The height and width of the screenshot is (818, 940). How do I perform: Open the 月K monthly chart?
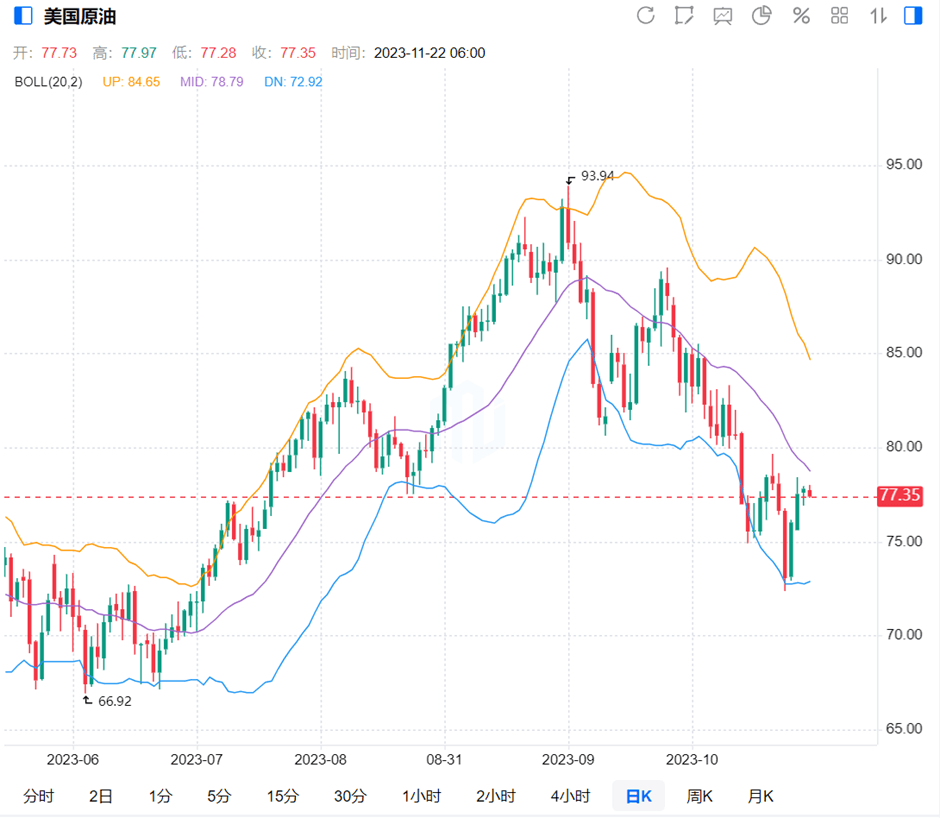[x=761, y=796]
